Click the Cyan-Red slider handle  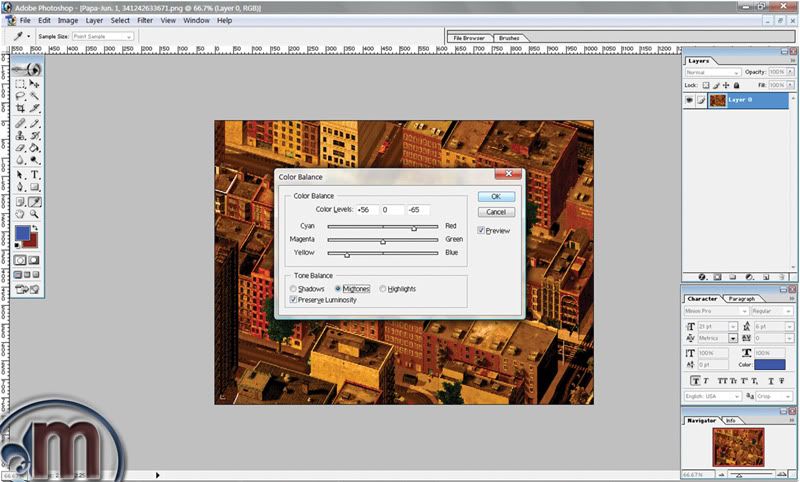click(x=414, y=229)
